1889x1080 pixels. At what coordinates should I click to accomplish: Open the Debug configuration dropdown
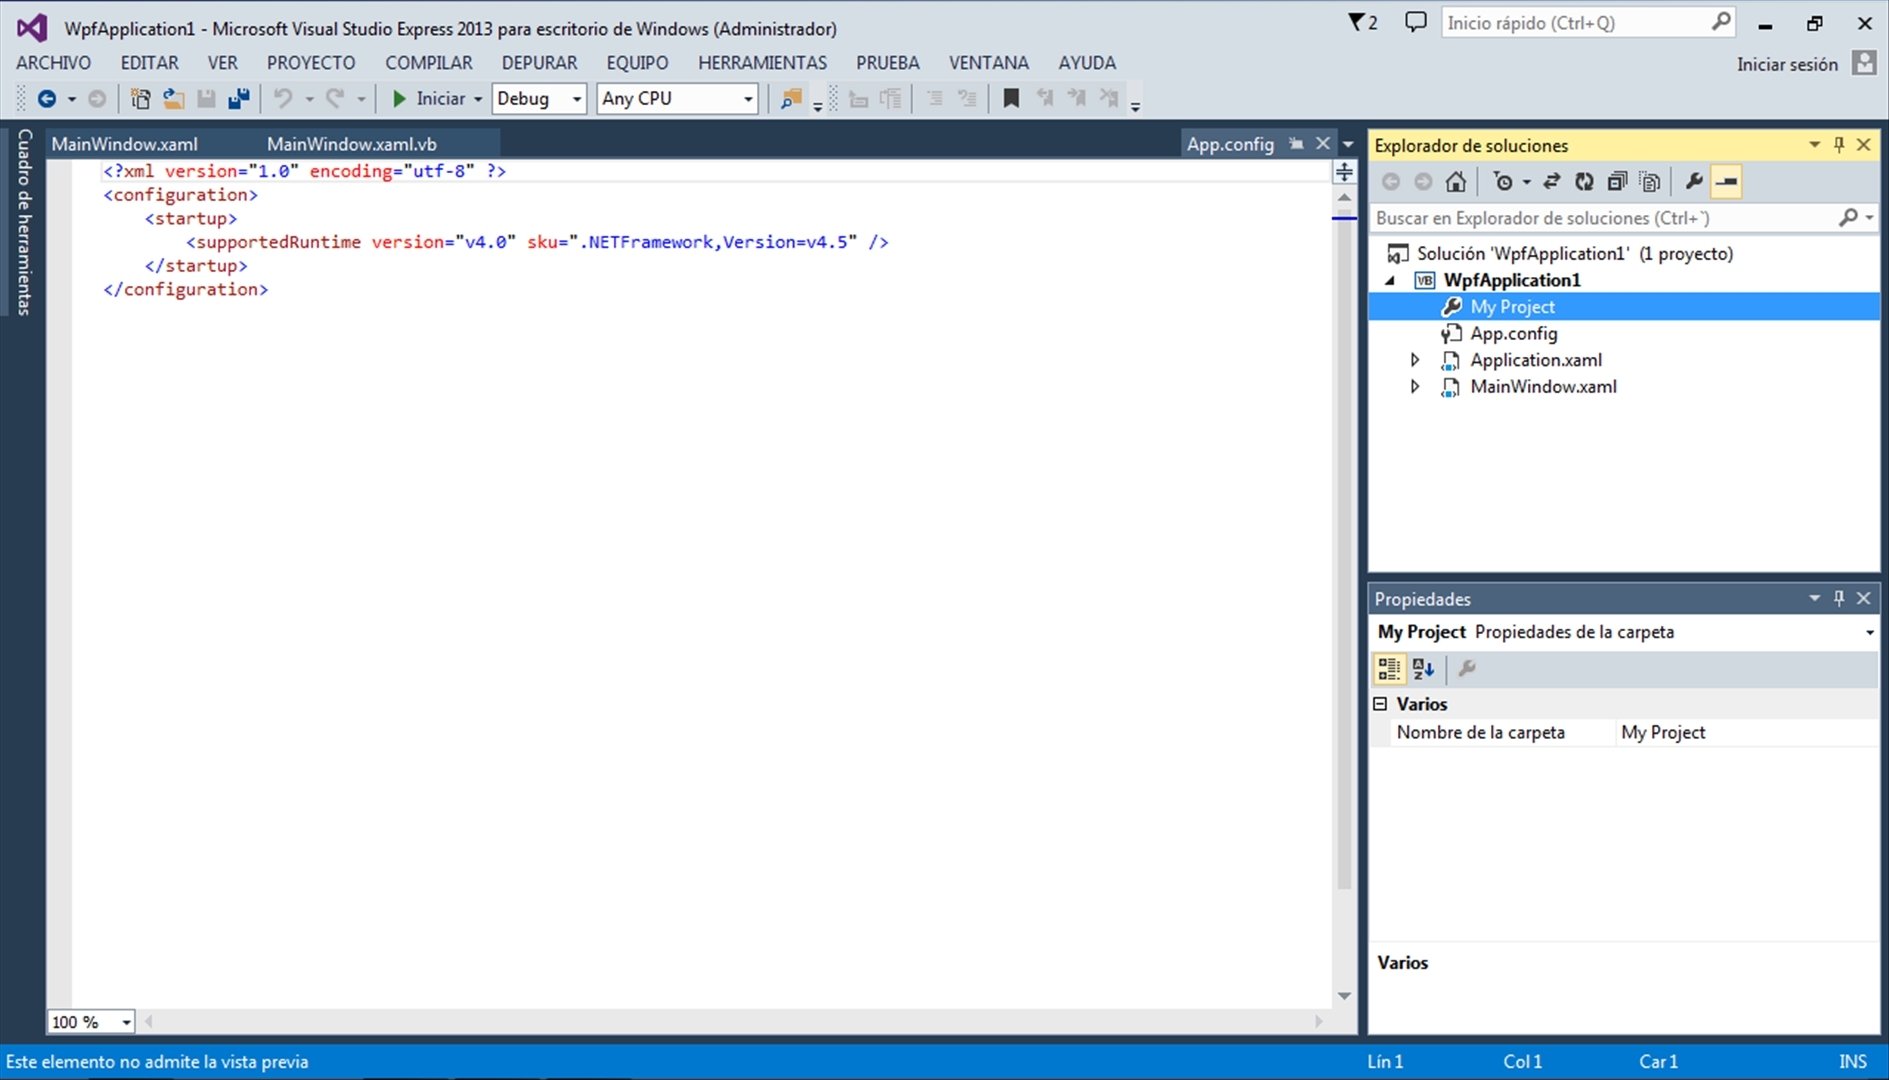pos(577,99)
